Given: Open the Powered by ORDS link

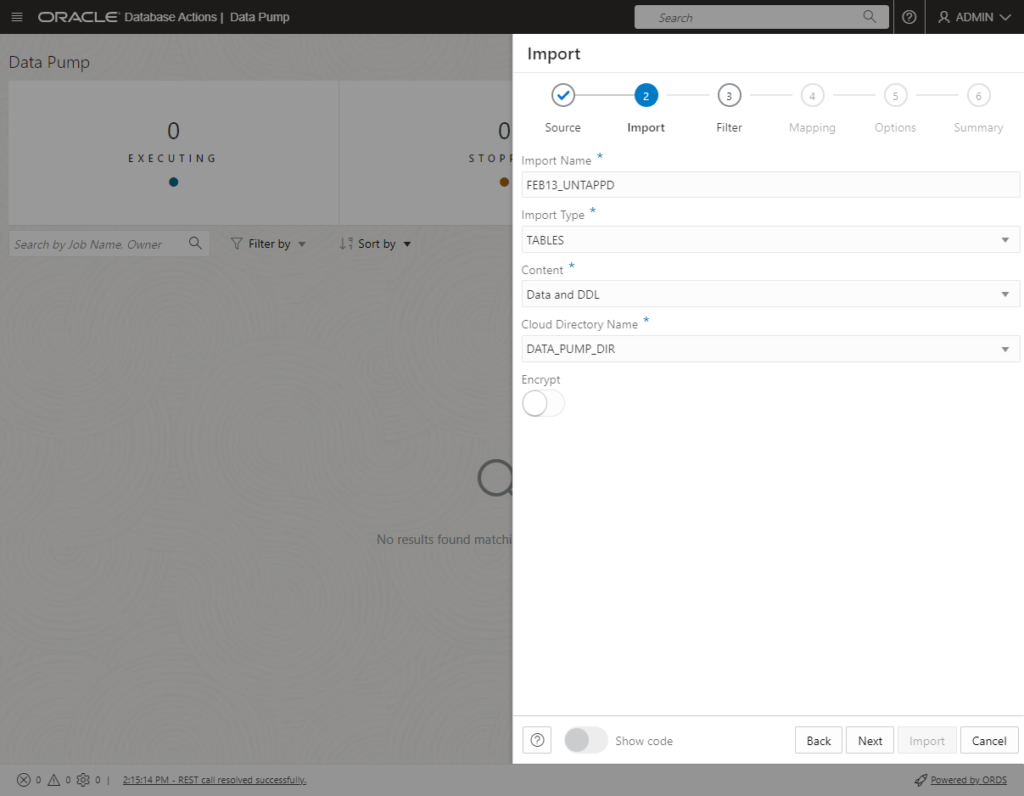Looking at the screenshot, I should (968, 780).
